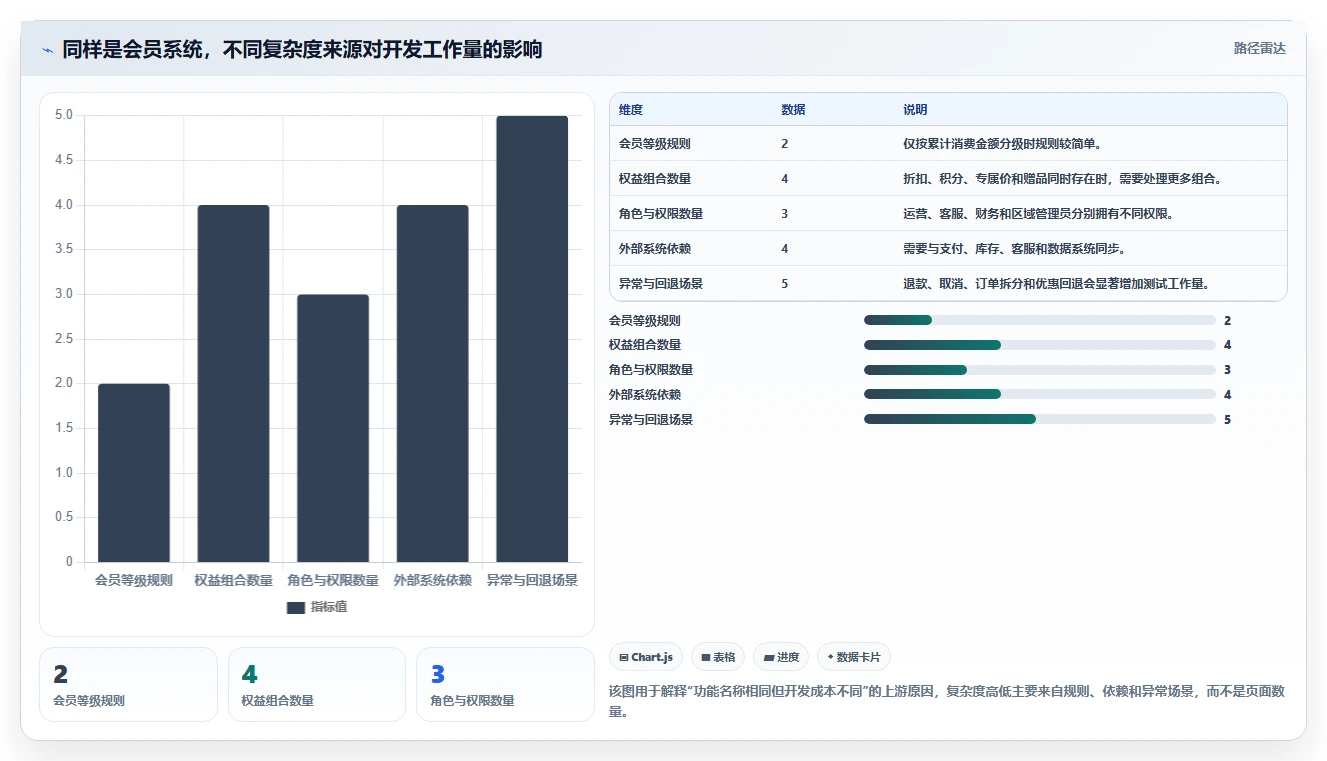The height and width of the screenshot is (761, 1327).
Task: Click the x-axis label 异常与回退场景
Action: [x=532, y=580]
